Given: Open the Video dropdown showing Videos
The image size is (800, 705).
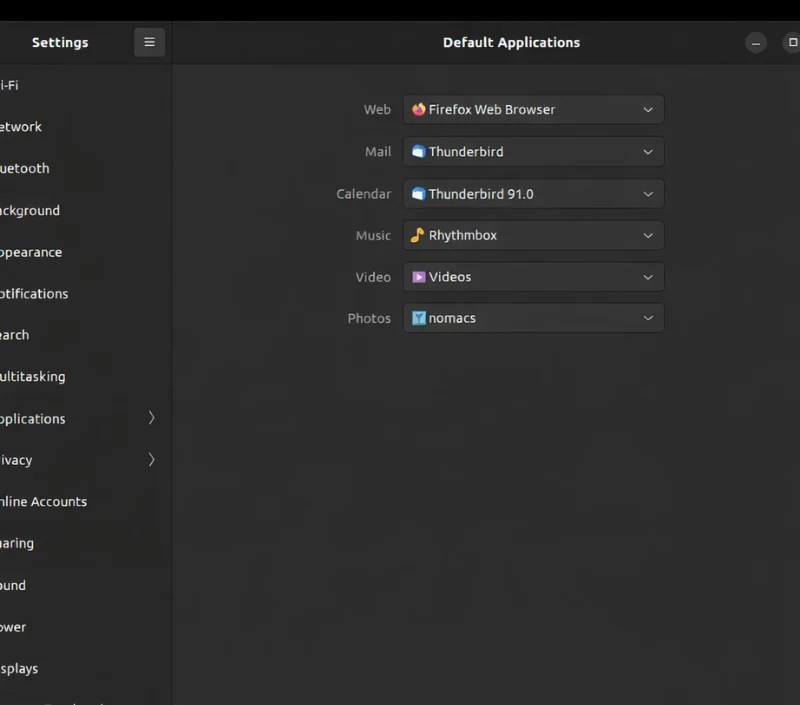Looking at the screenshot, I should tap(533, 277).
